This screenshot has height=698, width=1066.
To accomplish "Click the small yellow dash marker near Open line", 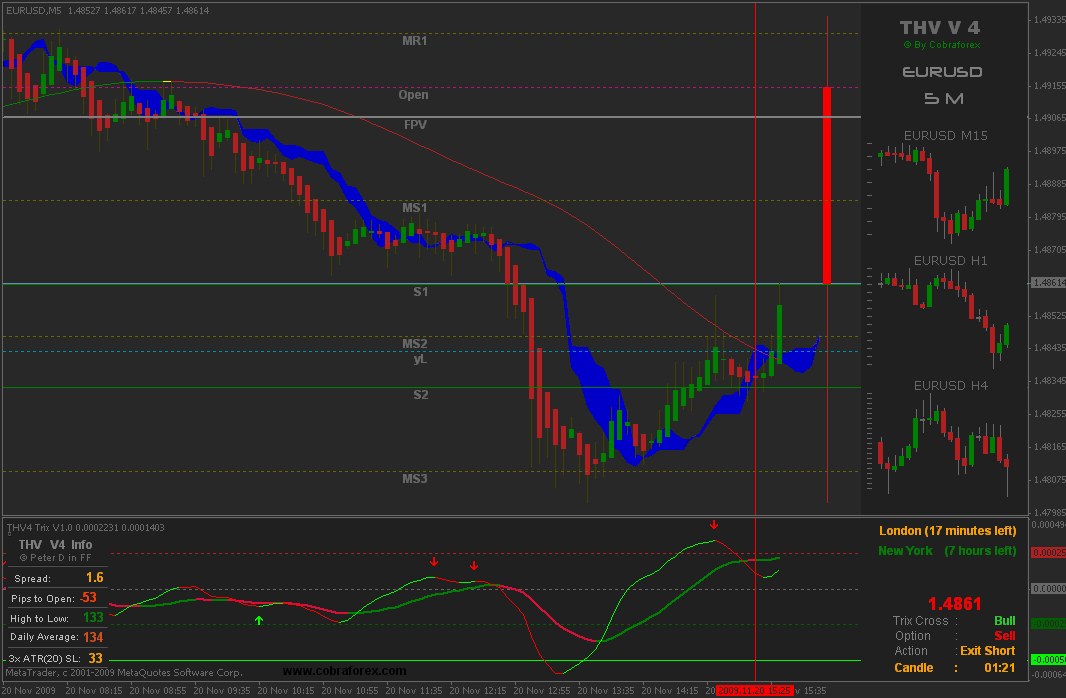I will tap(167, 82).
